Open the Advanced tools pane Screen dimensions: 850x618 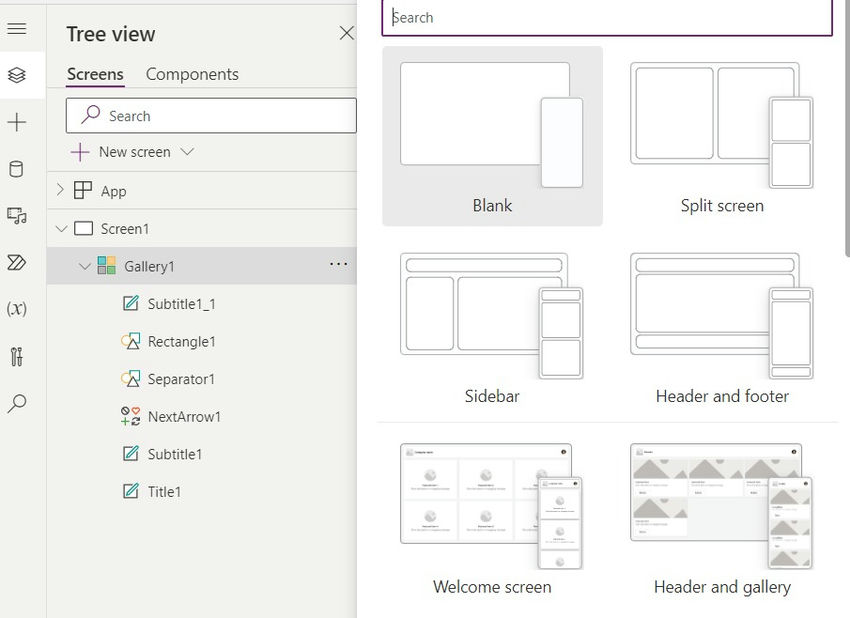point(17,355)
